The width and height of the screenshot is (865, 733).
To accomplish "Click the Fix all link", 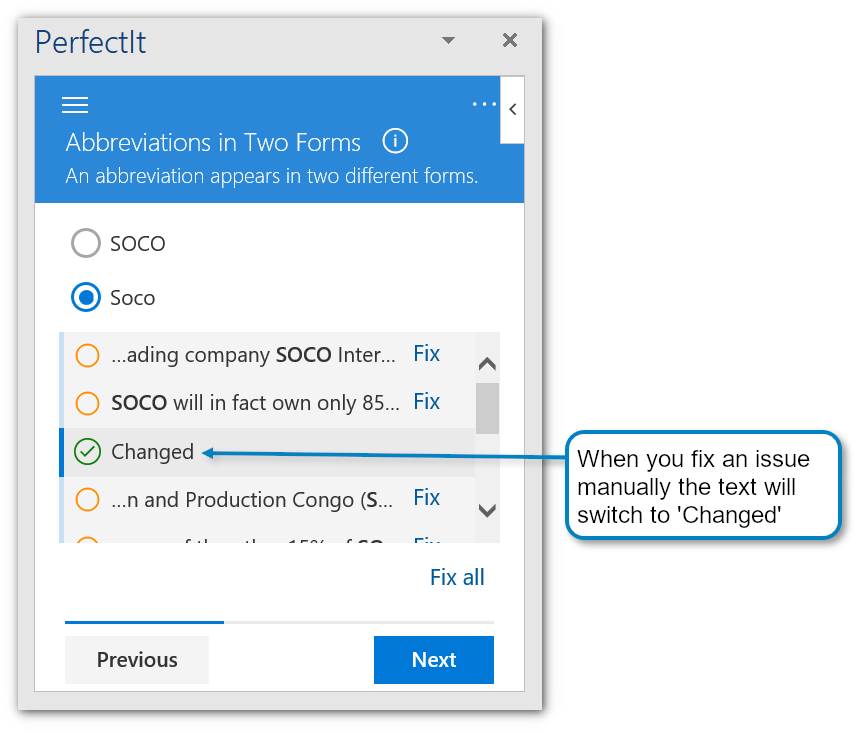I will tap(457, 577).
